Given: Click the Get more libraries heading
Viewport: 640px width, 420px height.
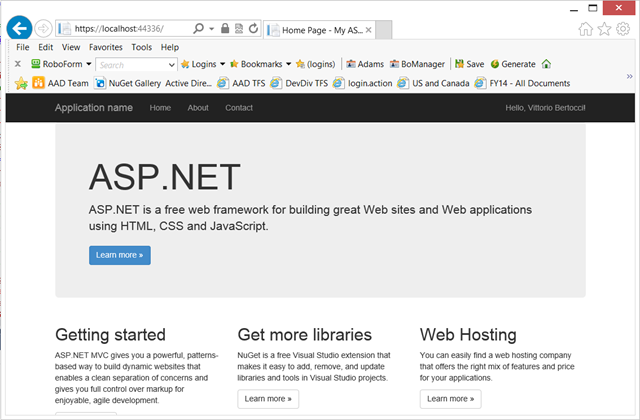Looking at the screenshot, I should pyautogui.click(x=304, y=335).
